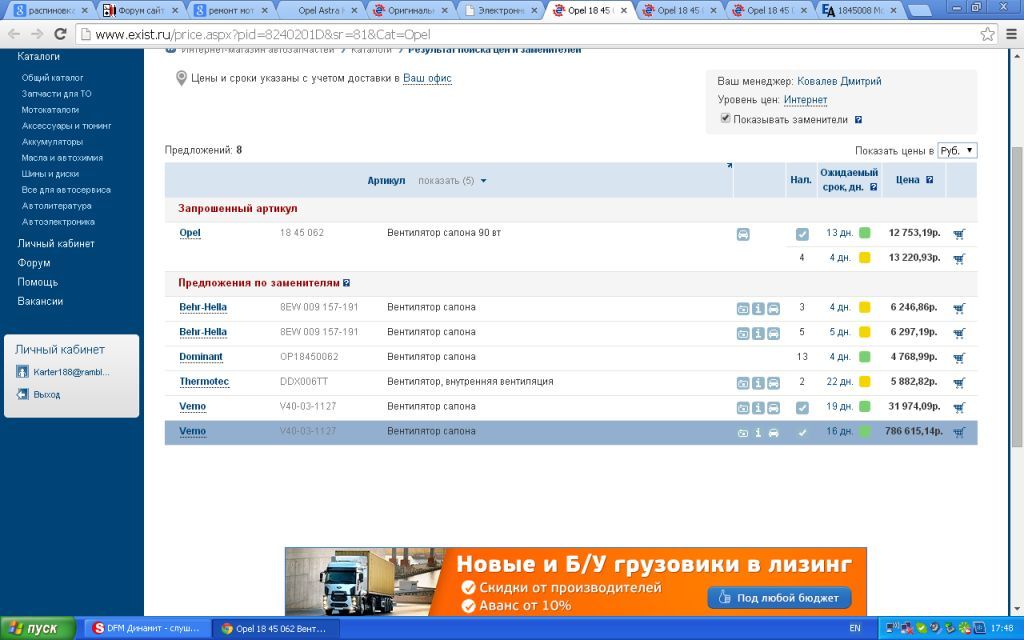Switch to DFM Динамит taskbar window
Viewport: 1024px width, 640px height.
[147, 628]
